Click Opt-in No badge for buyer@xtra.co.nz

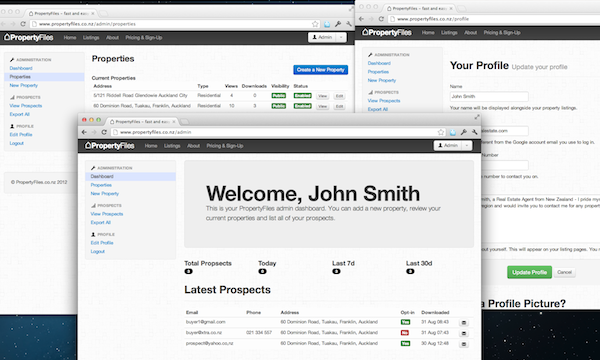point(404,333)
